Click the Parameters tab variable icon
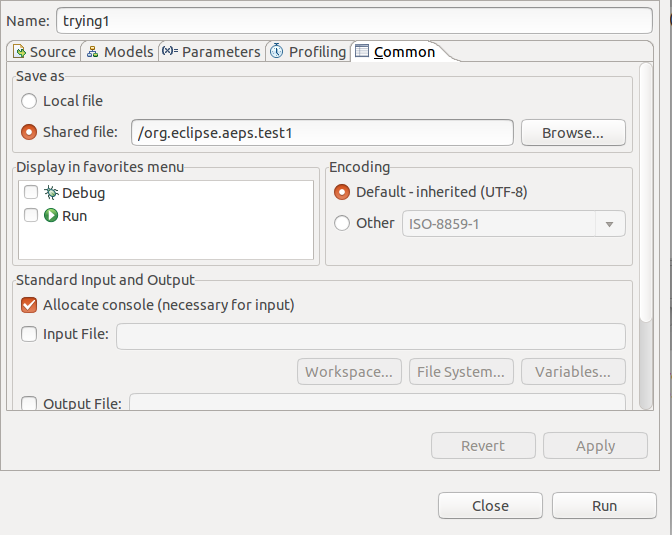The image size is (672, 535). [170, 51]
